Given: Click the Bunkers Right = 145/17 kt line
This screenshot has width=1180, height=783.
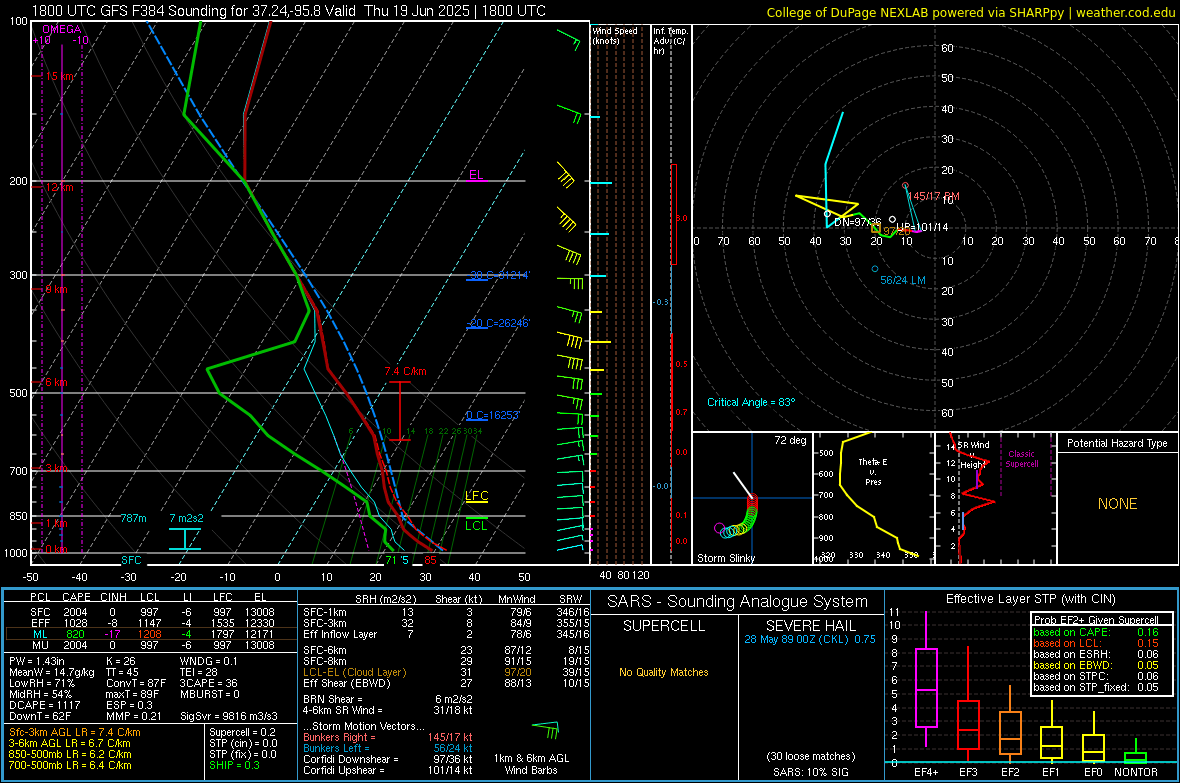Looking at the screenshot, I should tap(388, 737).
